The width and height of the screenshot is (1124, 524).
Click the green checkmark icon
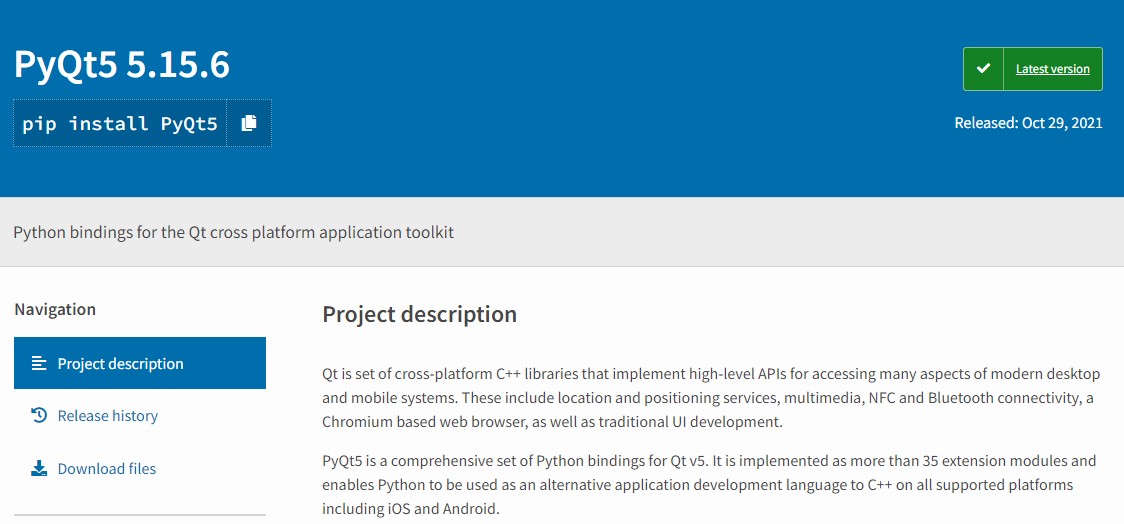click(984, 69)
